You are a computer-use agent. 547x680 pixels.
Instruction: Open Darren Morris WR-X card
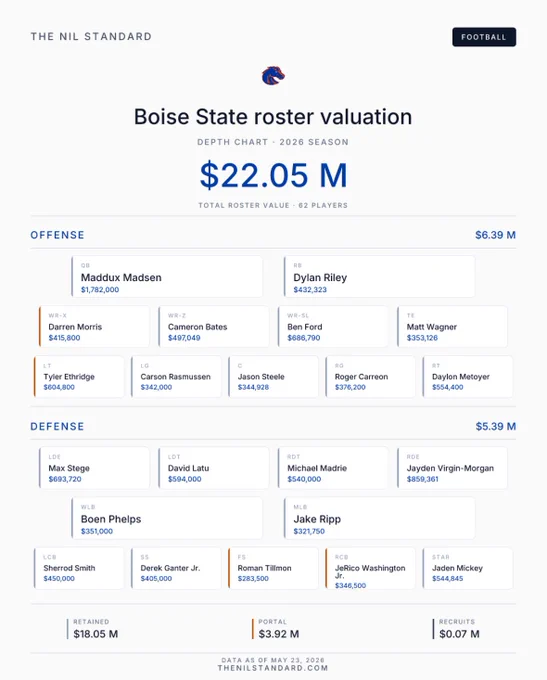click(x=94, y=327)
